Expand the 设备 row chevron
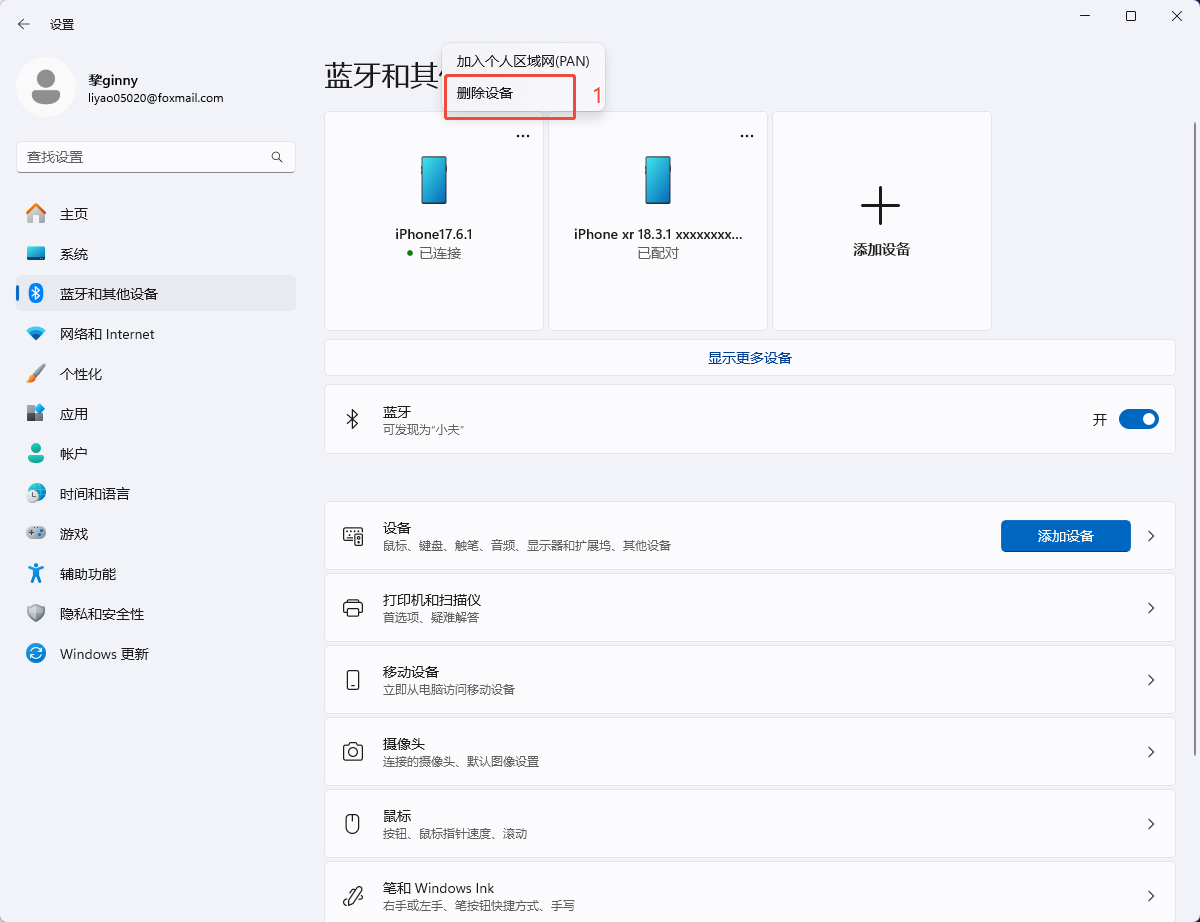Screen dimensions: 1200x922 (x=1151, y=536)
